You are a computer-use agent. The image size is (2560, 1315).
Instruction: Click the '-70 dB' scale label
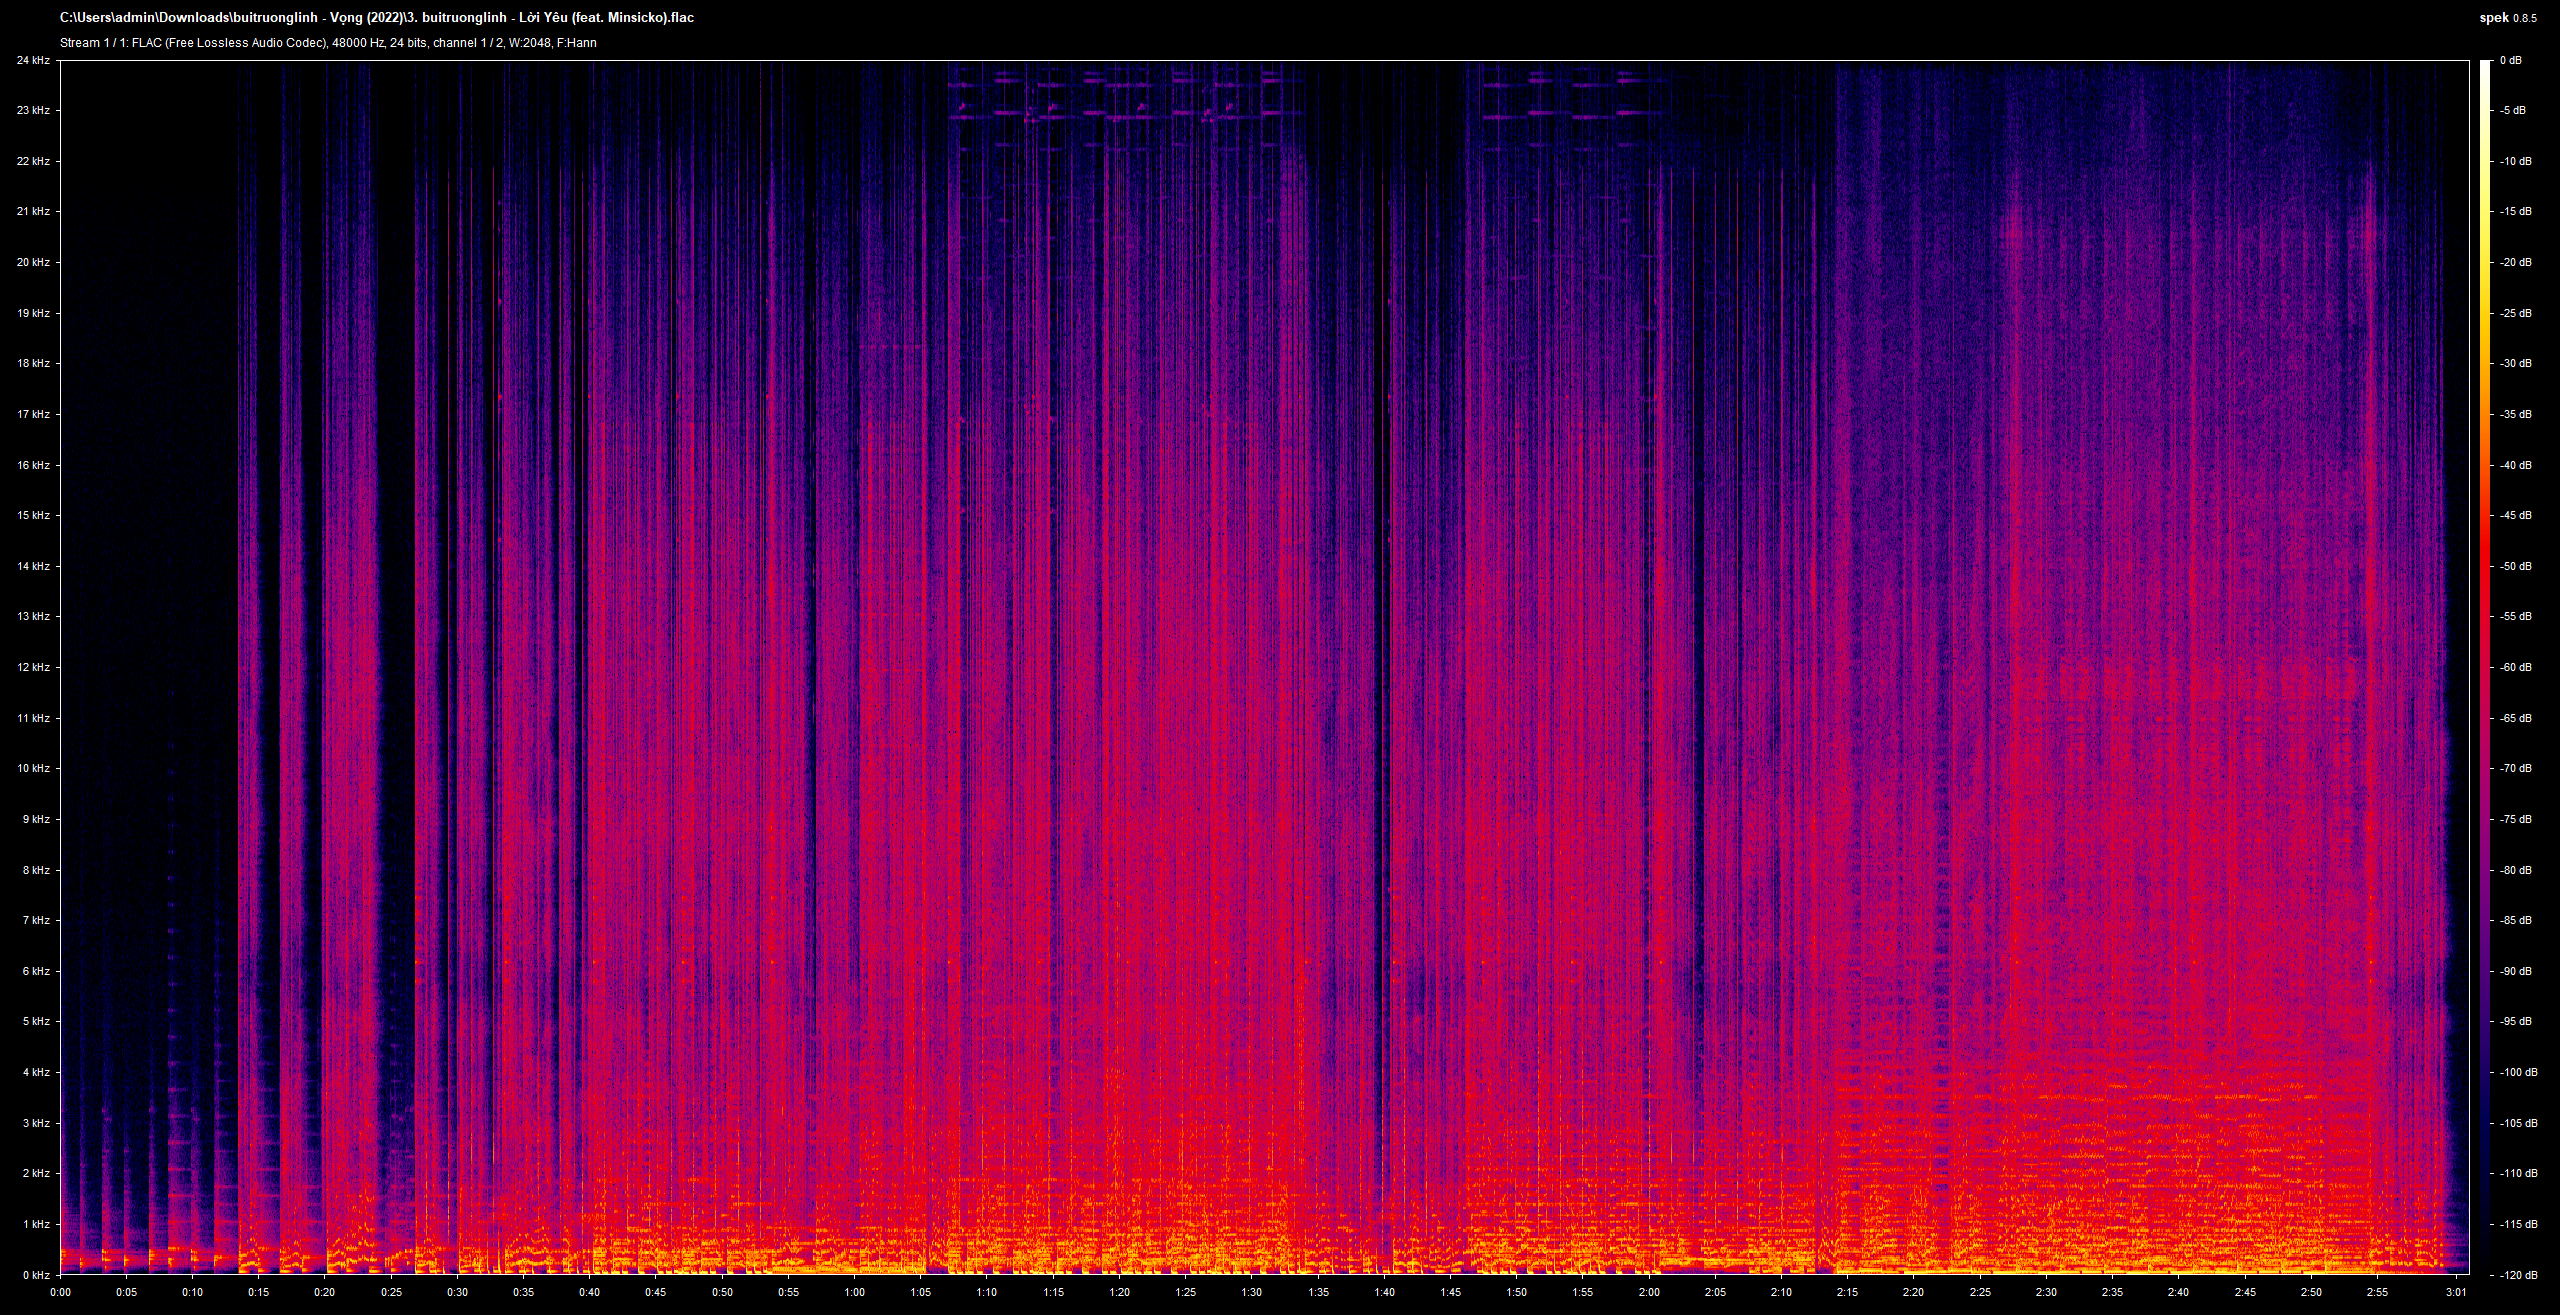2516,769
